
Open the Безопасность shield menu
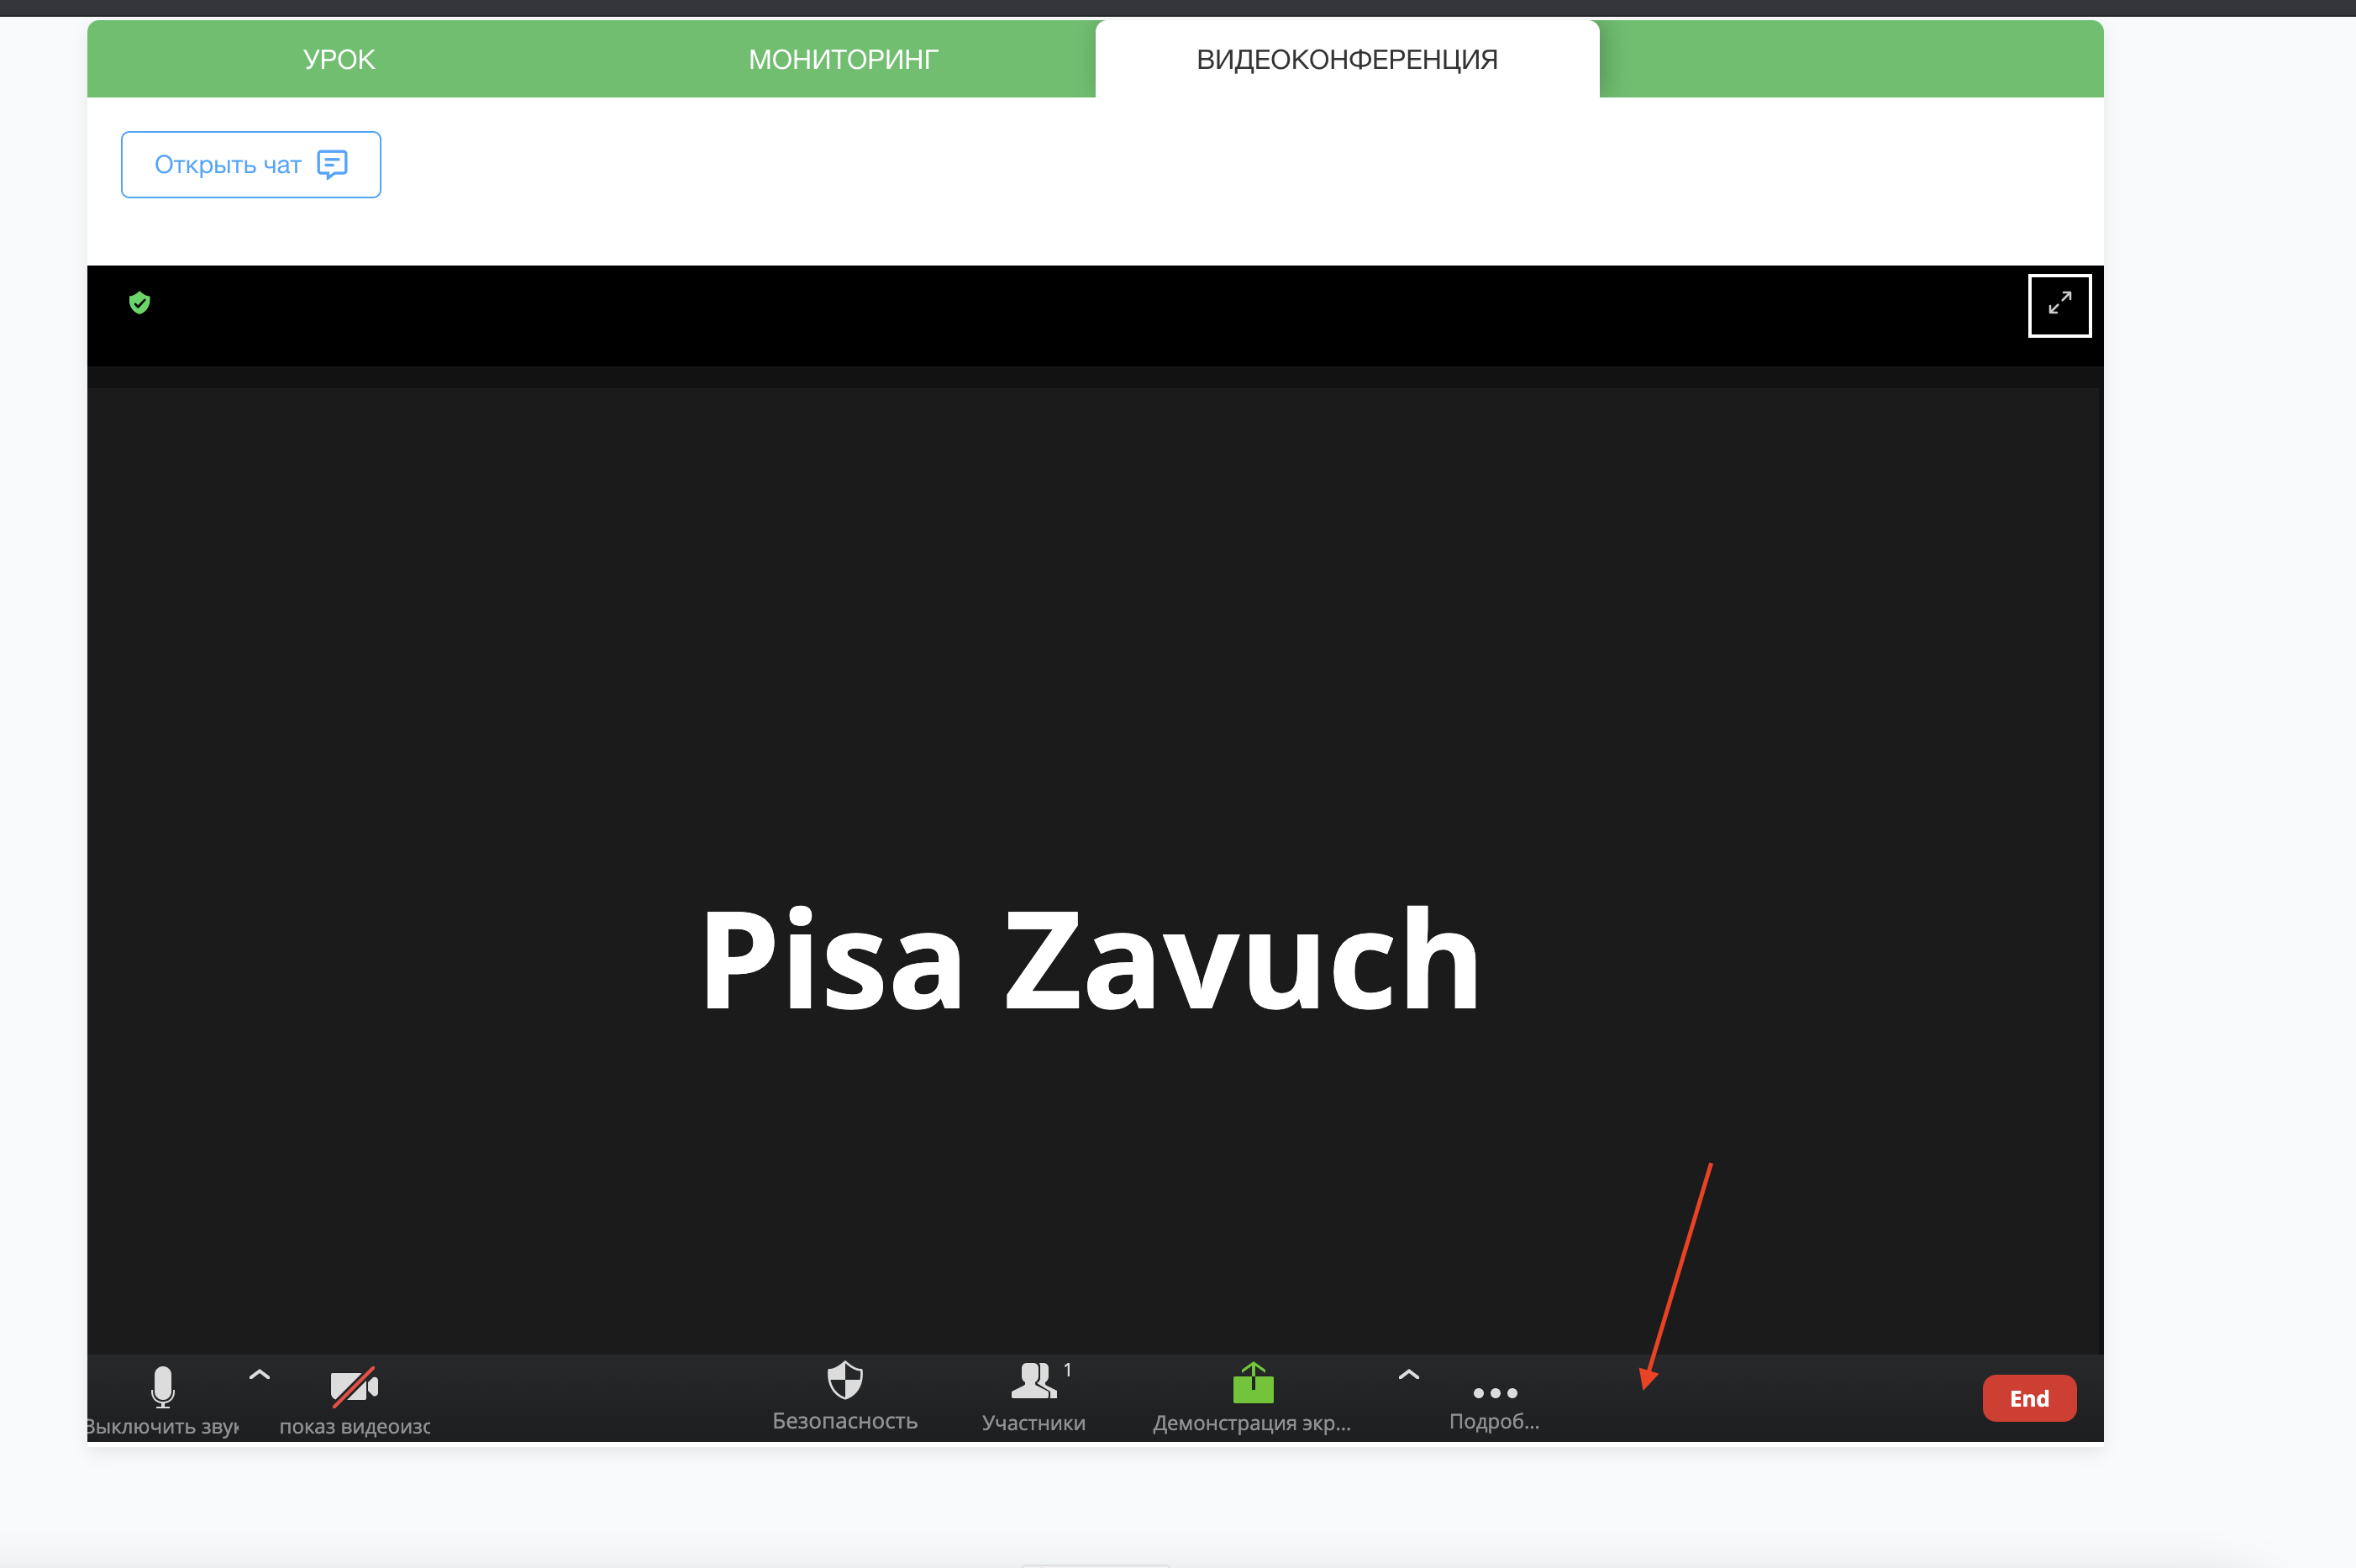click(845, 1383)
